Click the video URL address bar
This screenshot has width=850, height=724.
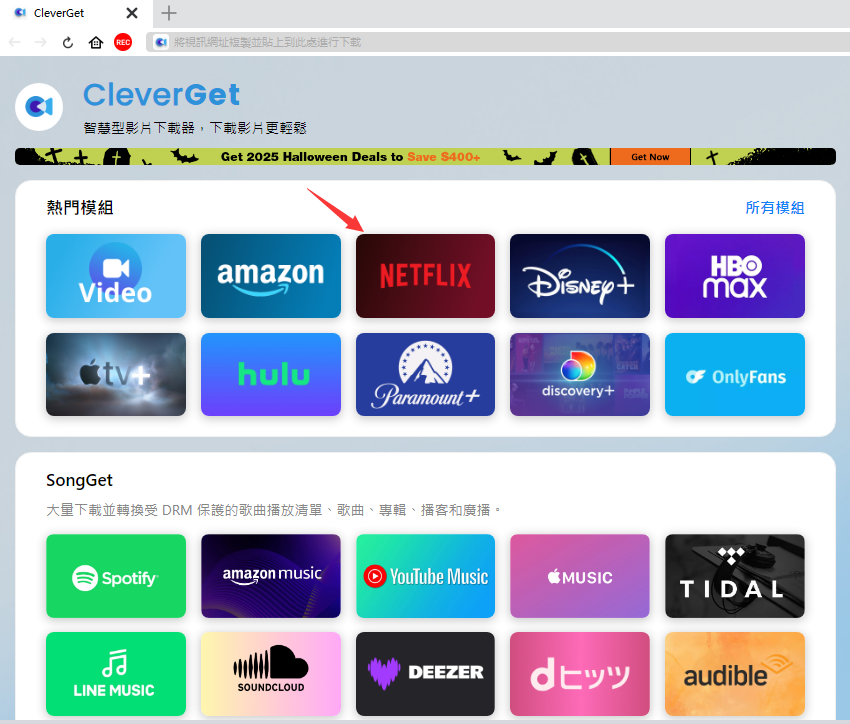coord(498,42)
